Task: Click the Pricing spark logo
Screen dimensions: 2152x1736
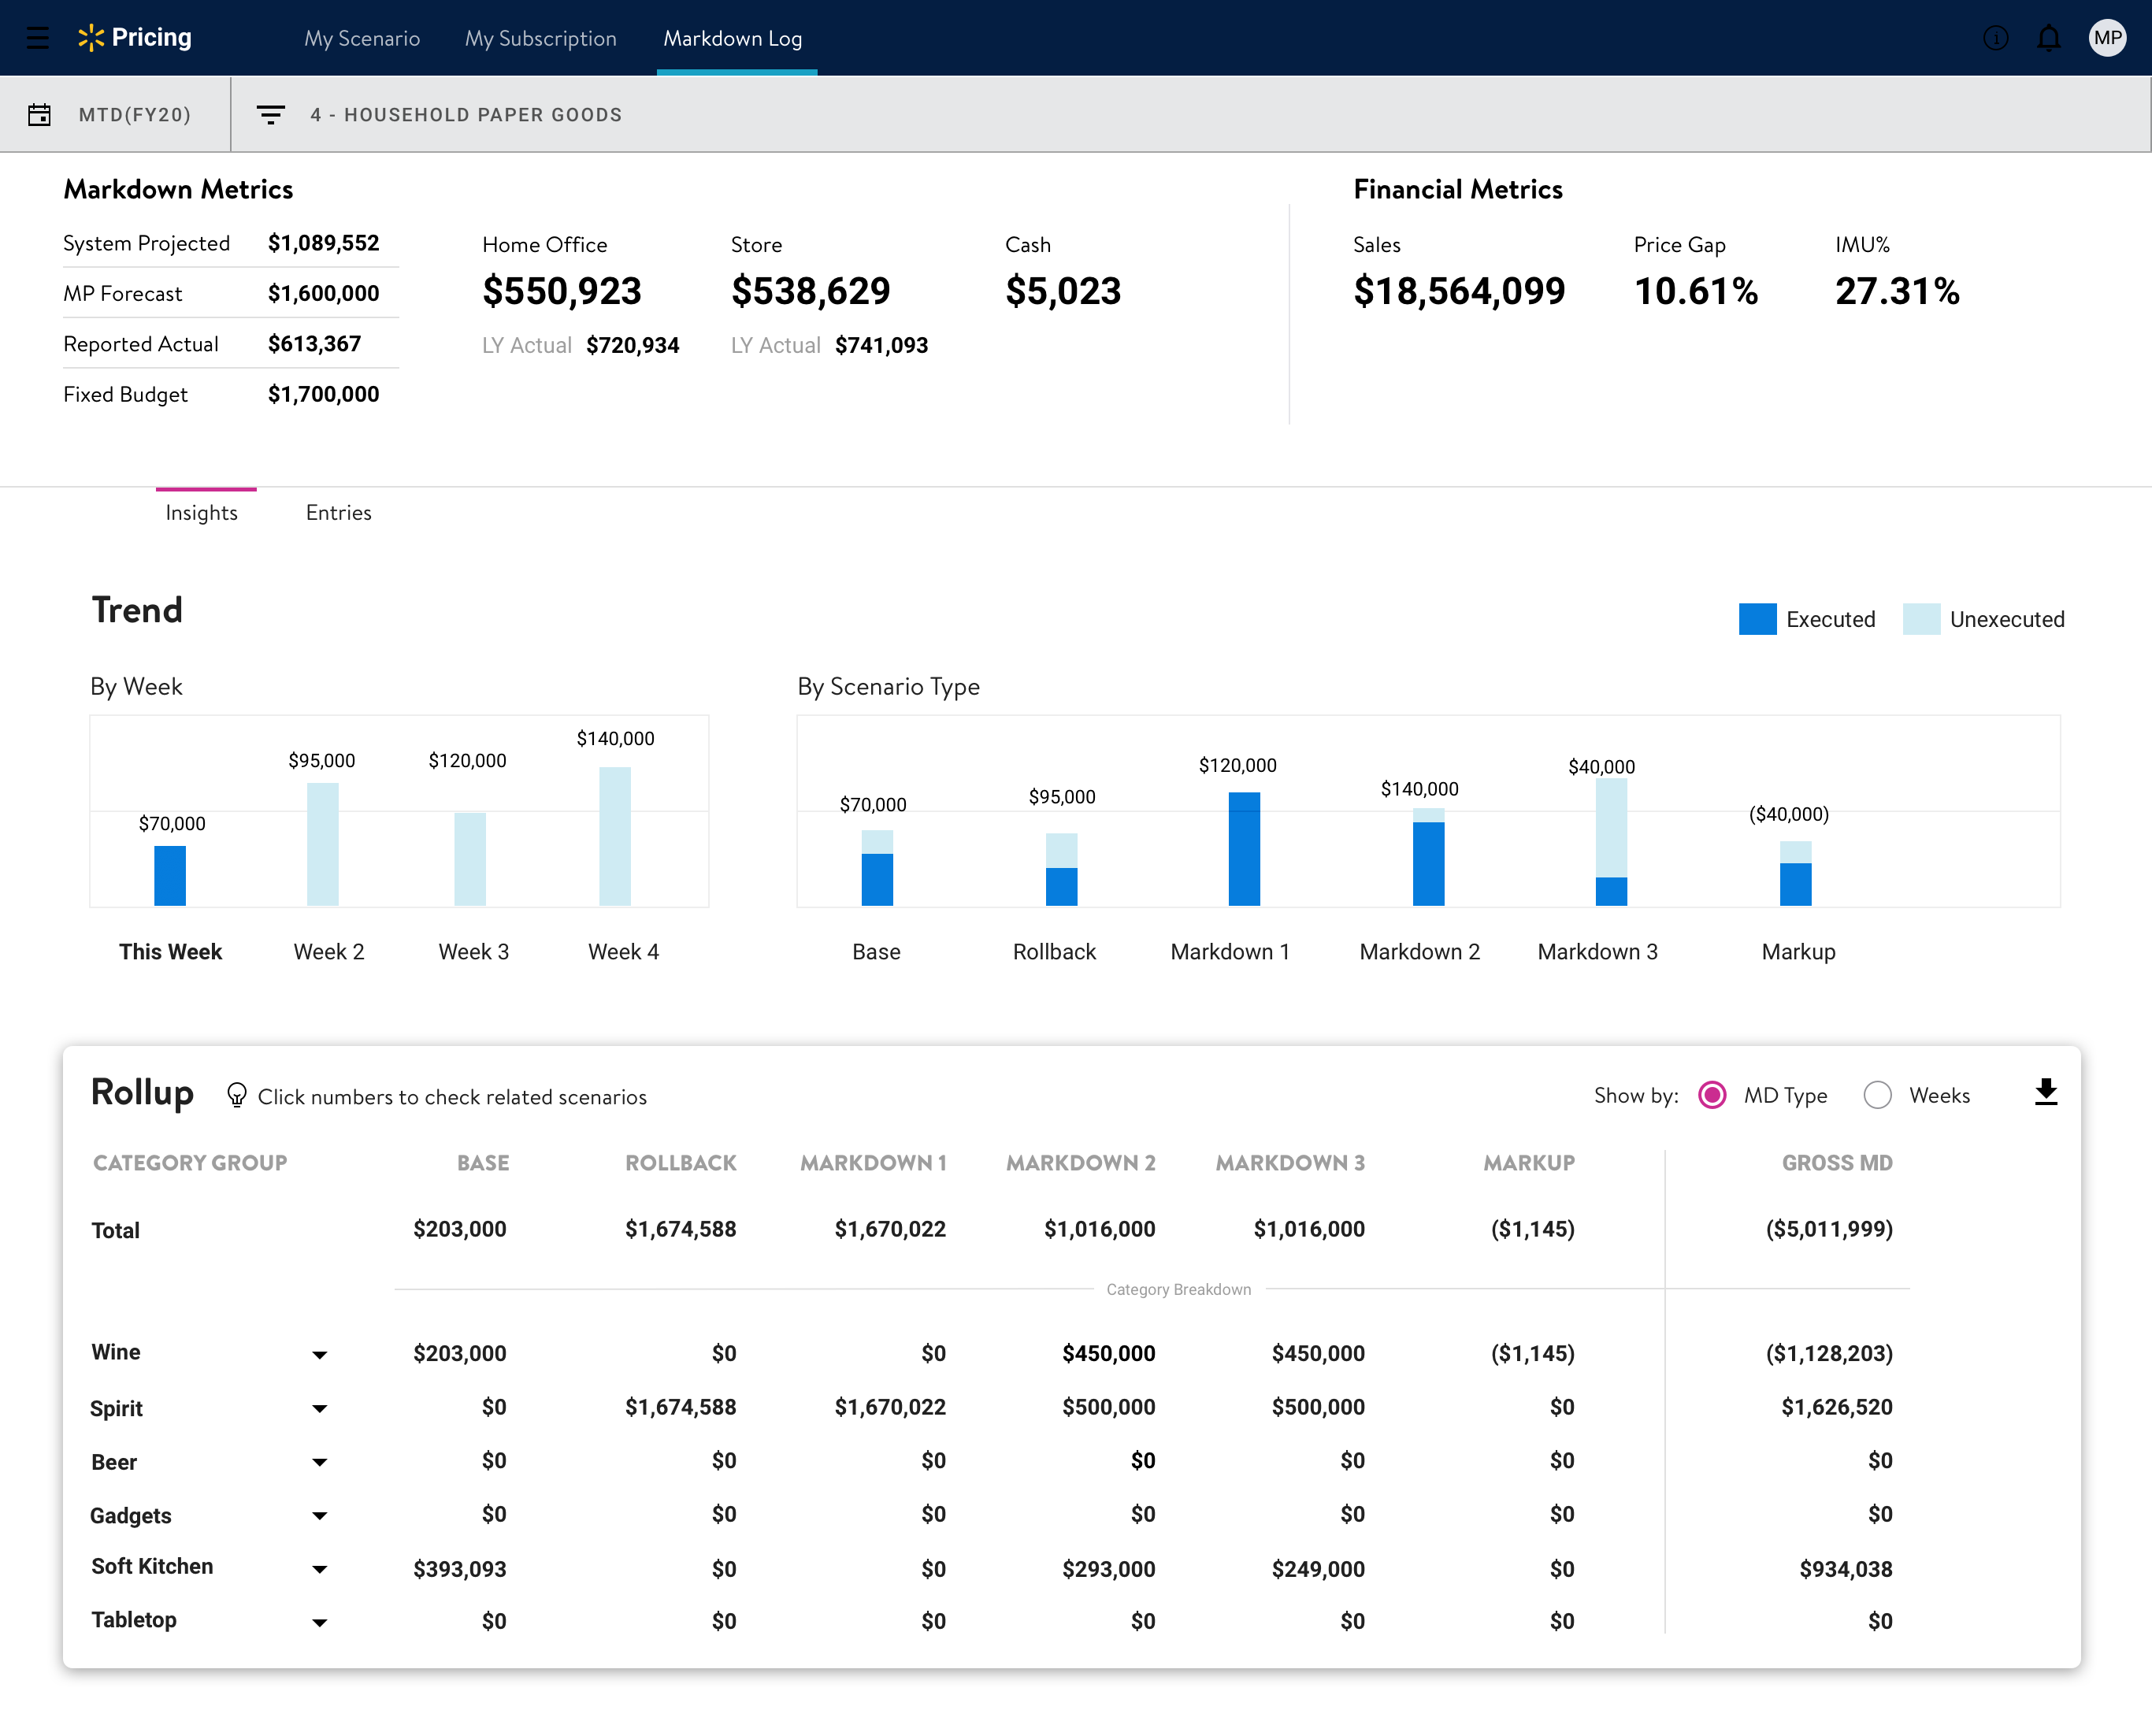Action: pos(91,38)
